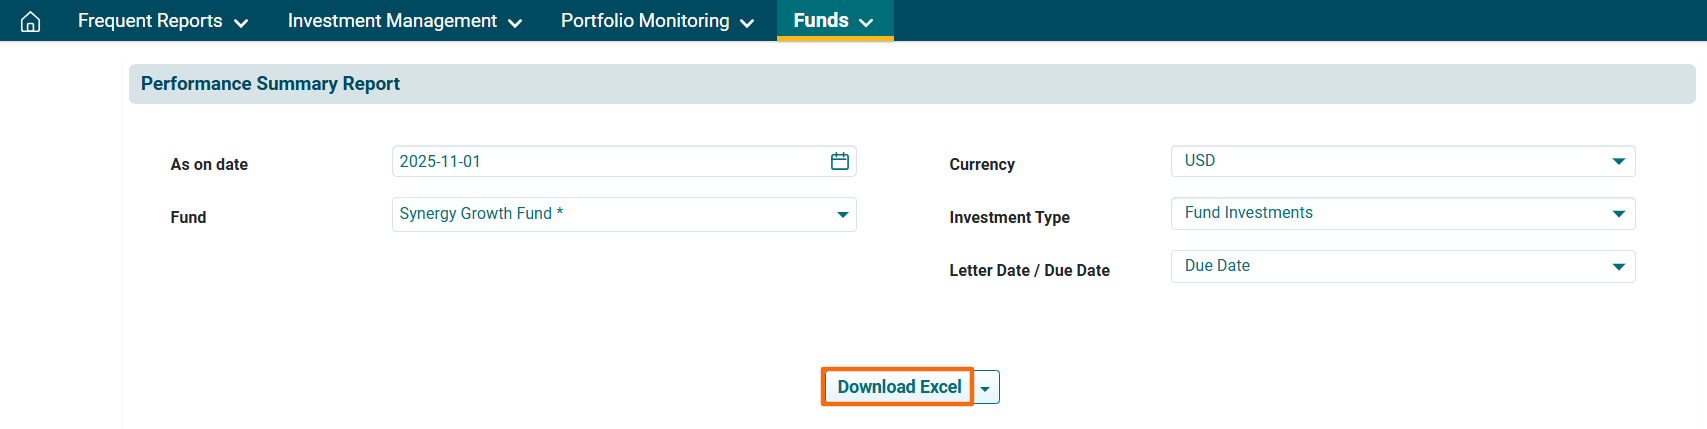Image resolution: width=1707 pixels, height=429 pixels.
Task: Click the As on date input field
Action: pyautogui.click(x=610, y=161)
